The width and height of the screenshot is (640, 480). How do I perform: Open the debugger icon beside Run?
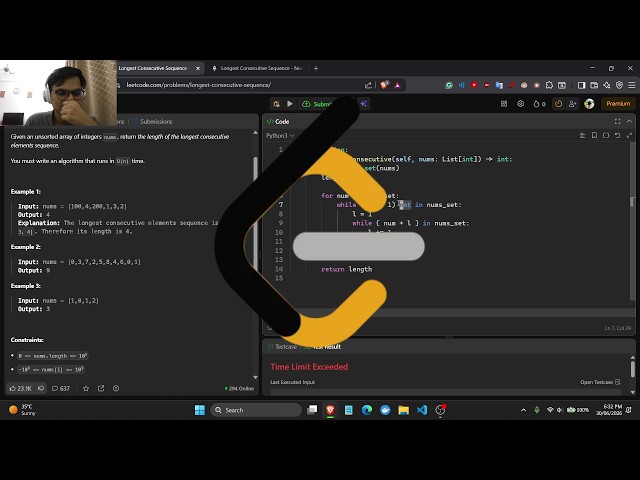[x=276, y=104]
